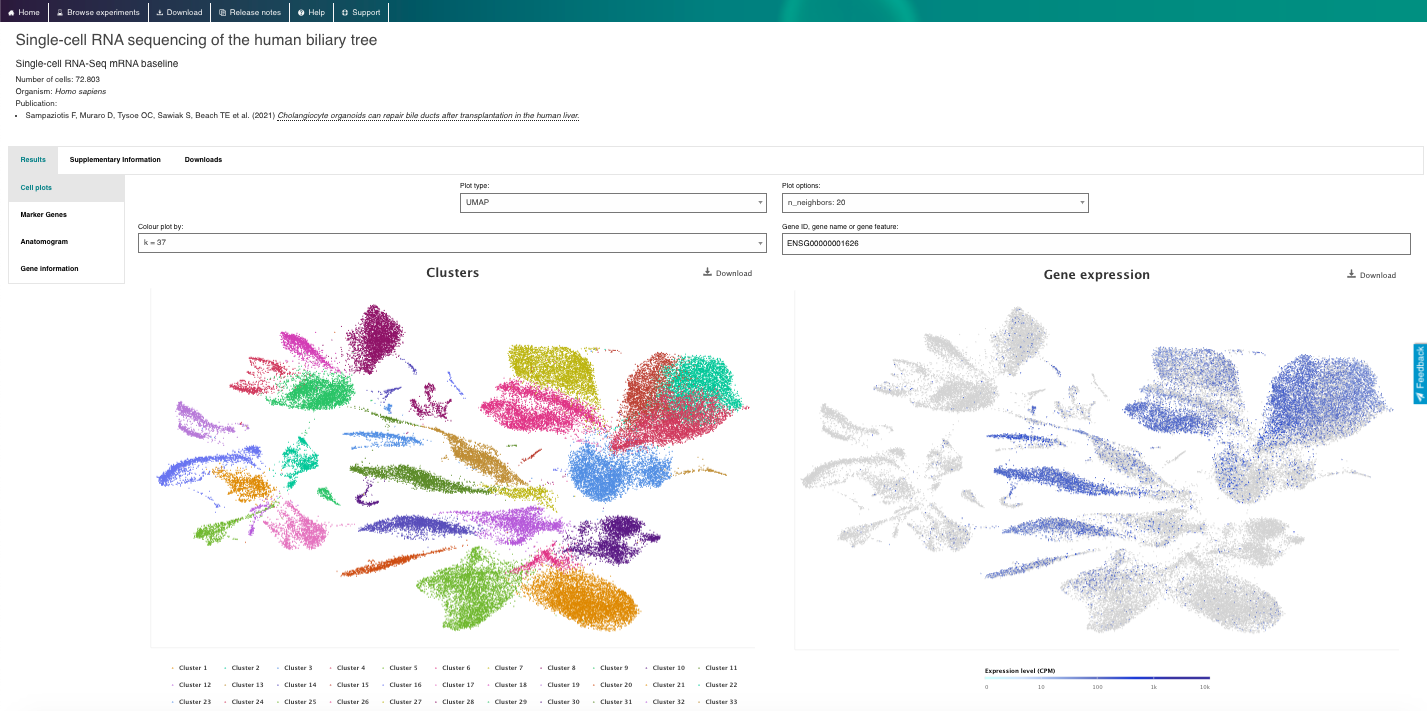Click the expression level colour scale bar
Image resolution: width=1427 pixels, height=711 pixels.
pos(1097,678)
